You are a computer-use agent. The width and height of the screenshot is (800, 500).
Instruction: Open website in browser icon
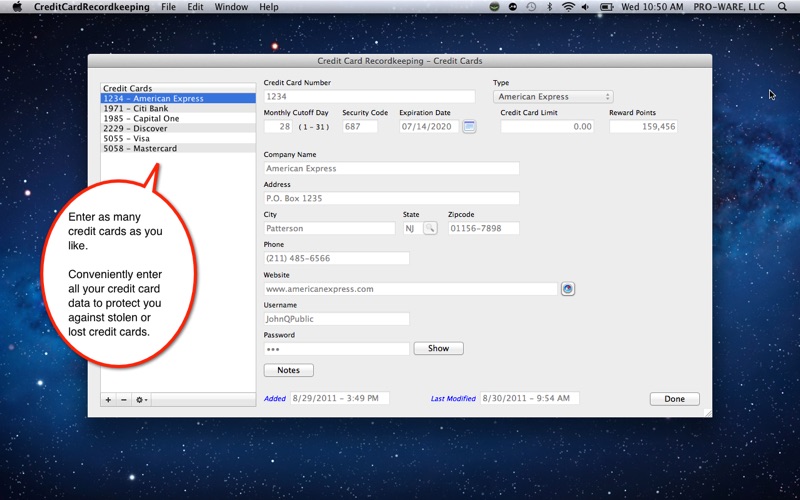[x=567, y=289]
